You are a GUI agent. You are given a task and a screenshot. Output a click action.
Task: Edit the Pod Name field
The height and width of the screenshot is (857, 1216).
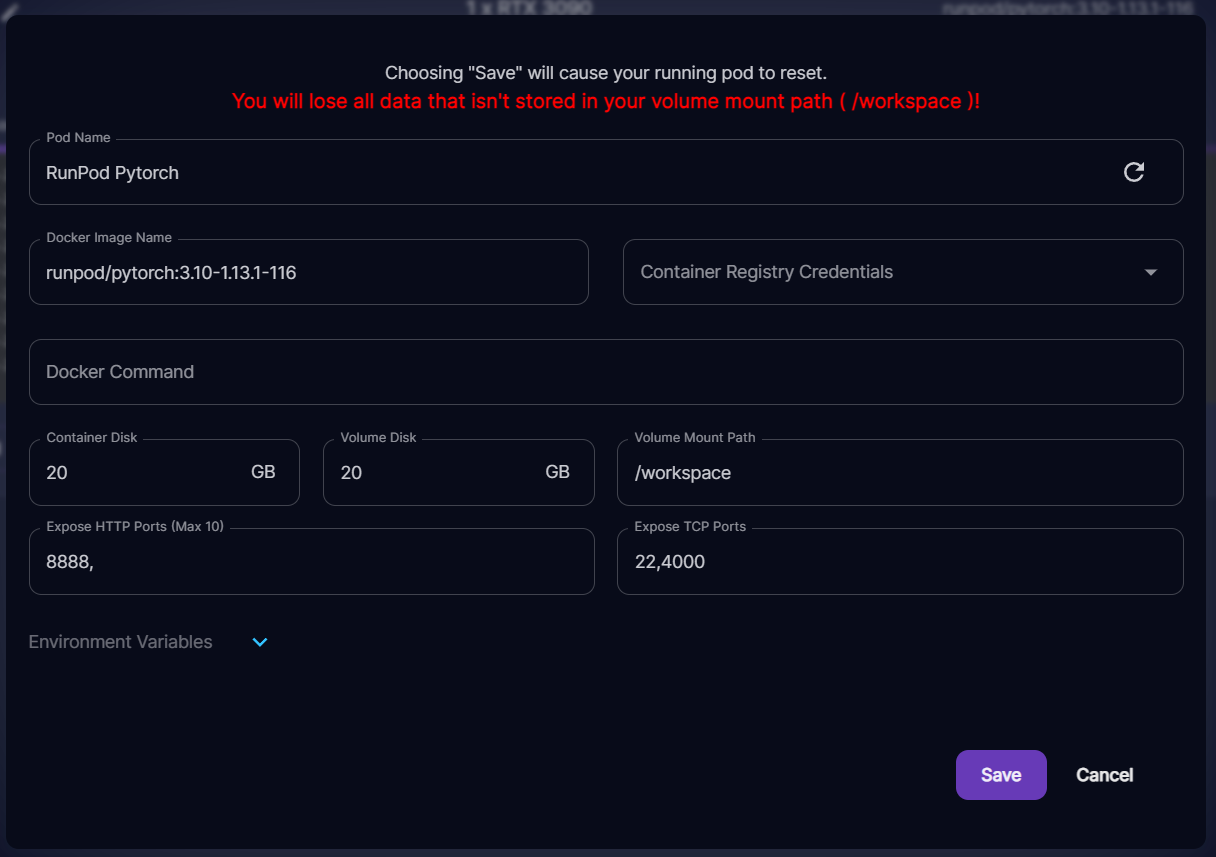[x=606, y=172]
